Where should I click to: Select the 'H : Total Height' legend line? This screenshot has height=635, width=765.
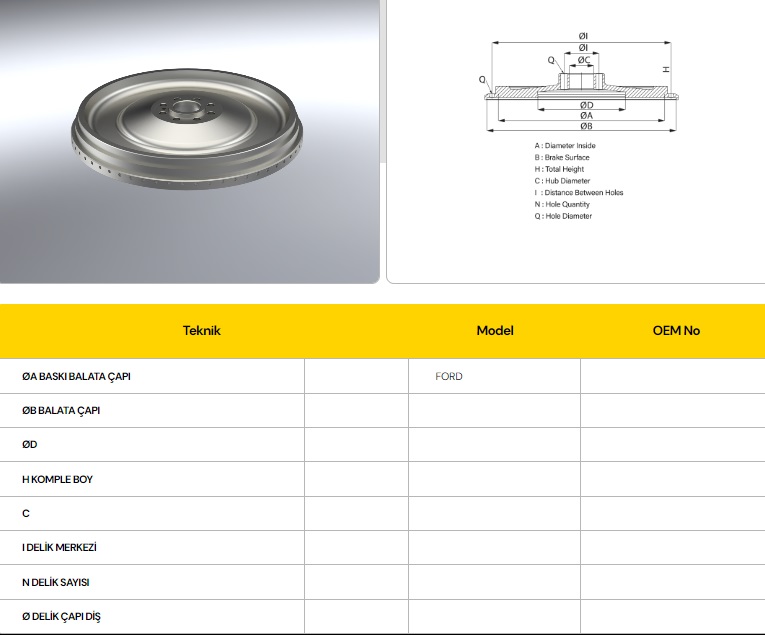[559, 169]
